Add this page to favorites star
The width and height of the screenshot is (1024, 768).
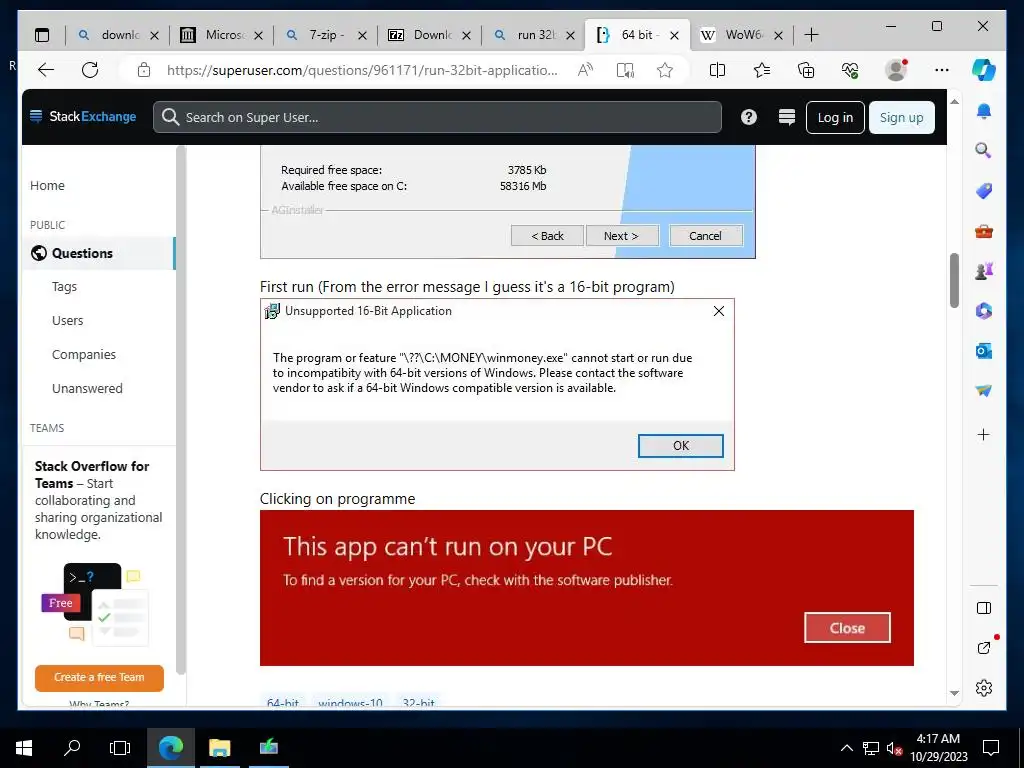click(x=665, y=70)
